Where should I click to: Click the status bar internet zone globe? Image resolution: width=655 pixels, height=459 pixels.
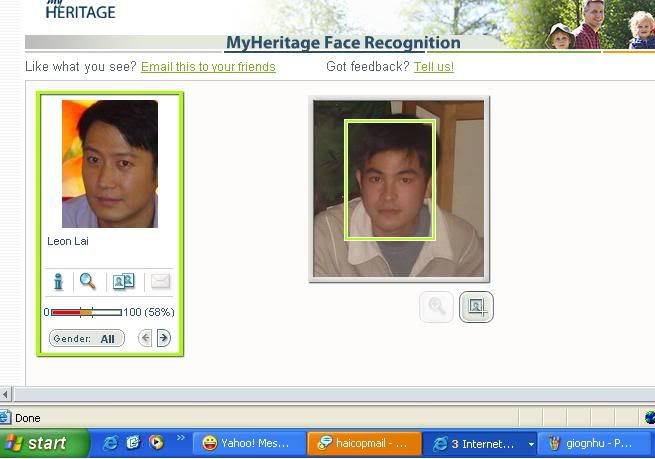(x=650, y=417)
